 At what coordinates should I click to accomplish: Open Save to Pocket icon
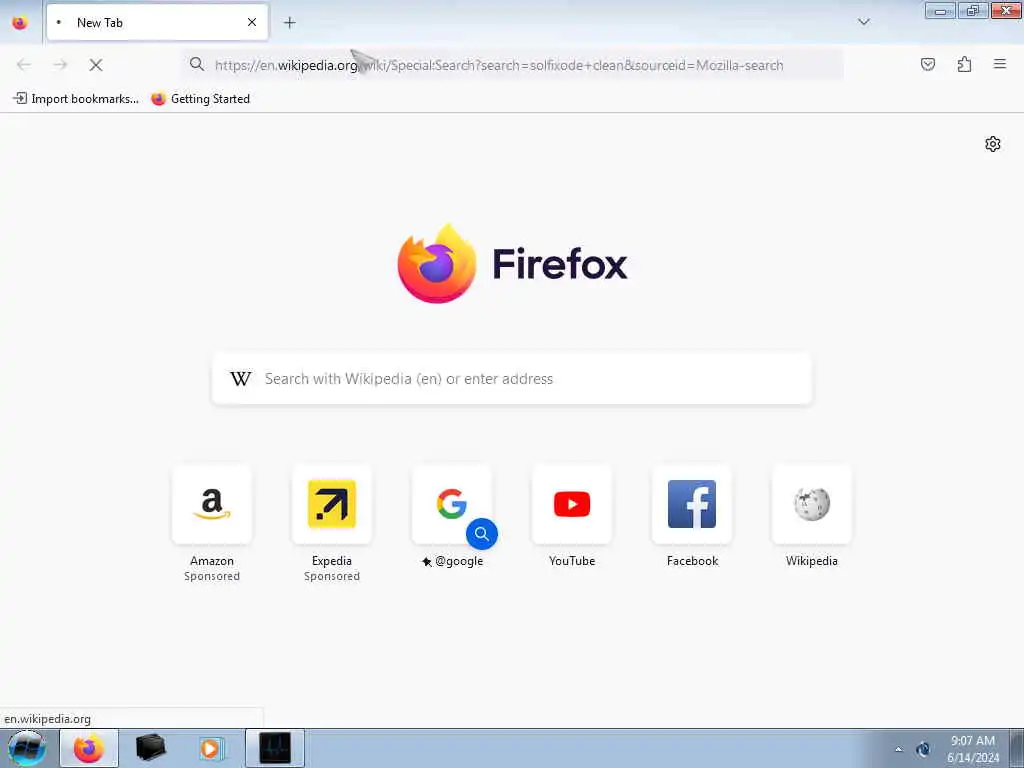pyautogui.click(x=927, y=64)
